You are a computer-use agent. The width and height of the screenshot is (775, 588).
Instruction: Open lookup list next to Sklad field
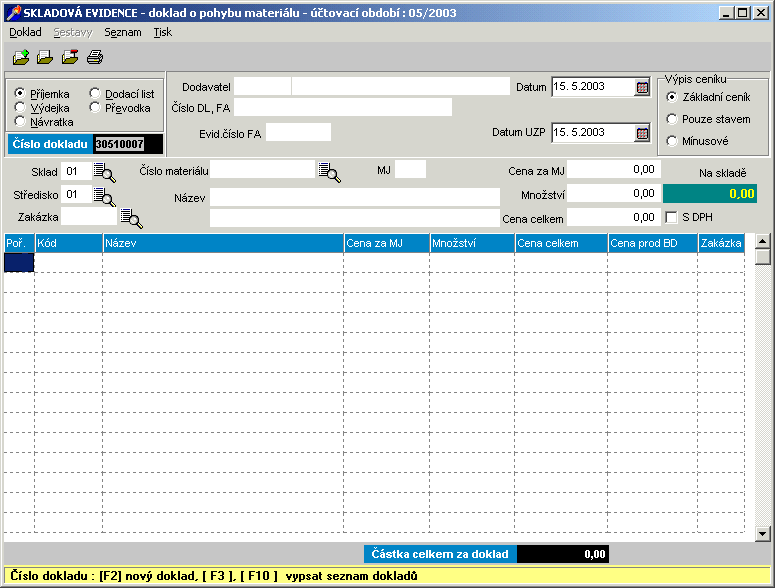tap(104, 172)
